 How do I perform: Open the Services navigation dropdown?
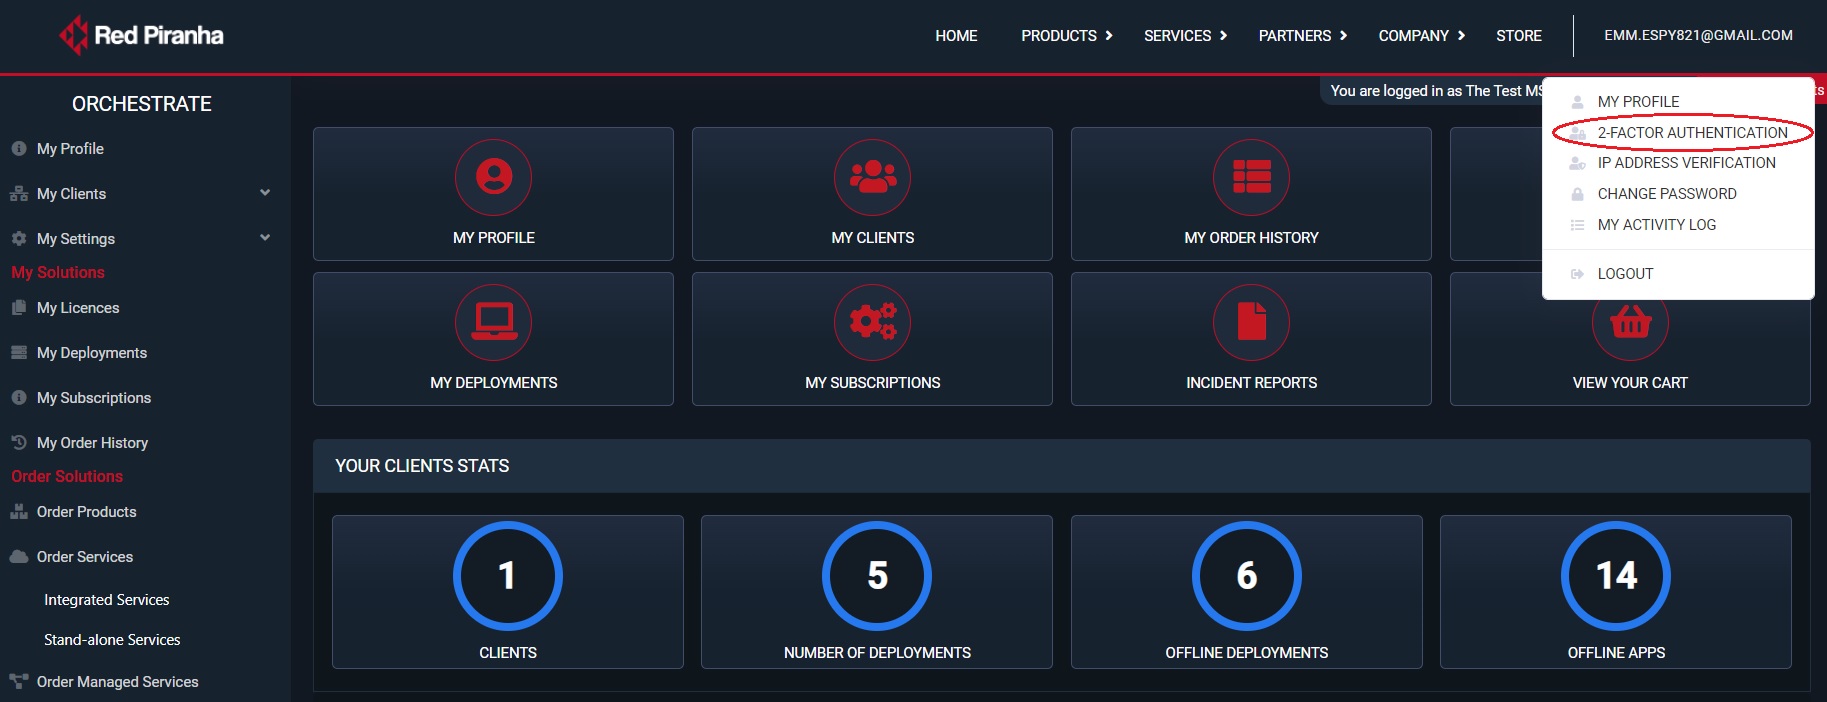click(1185, 35)
